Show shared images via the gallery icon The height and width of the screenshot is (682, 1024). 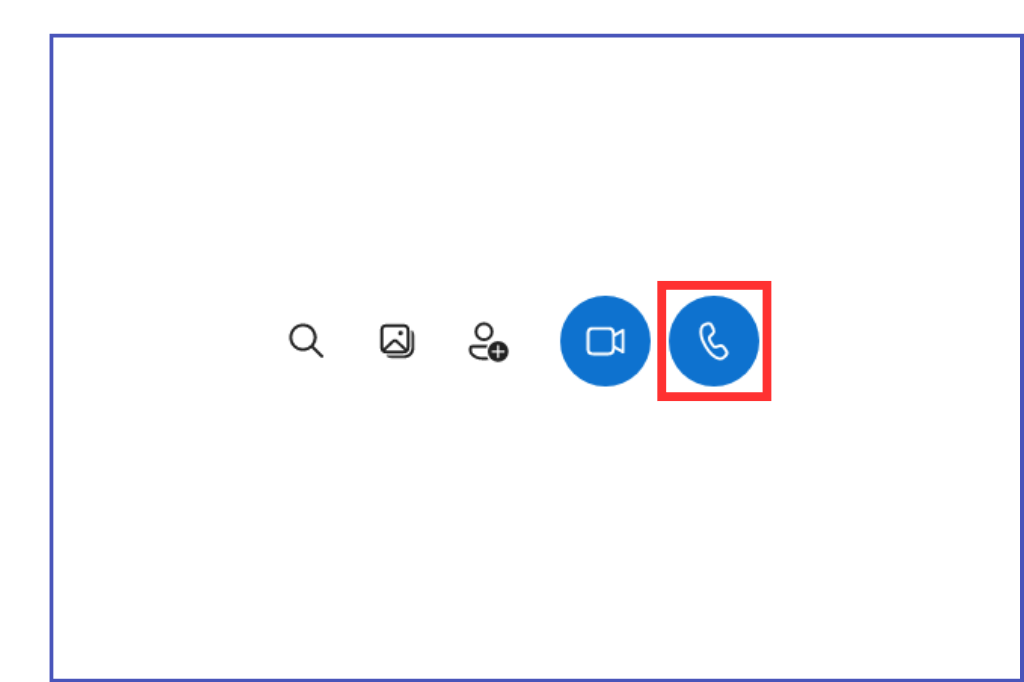397,341
